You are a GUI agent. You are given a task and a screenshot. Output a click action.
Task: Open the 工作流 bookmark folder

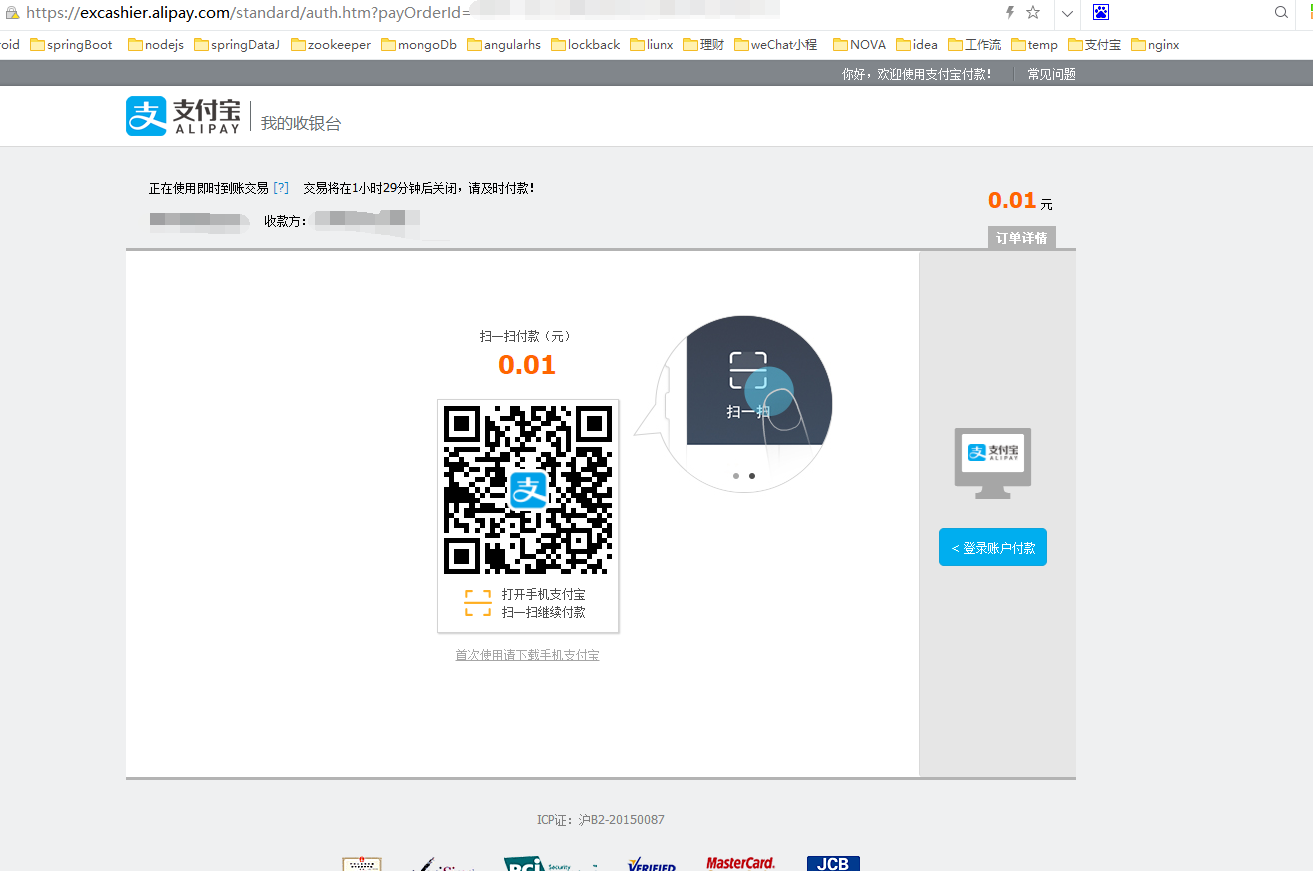coord(975,45)
